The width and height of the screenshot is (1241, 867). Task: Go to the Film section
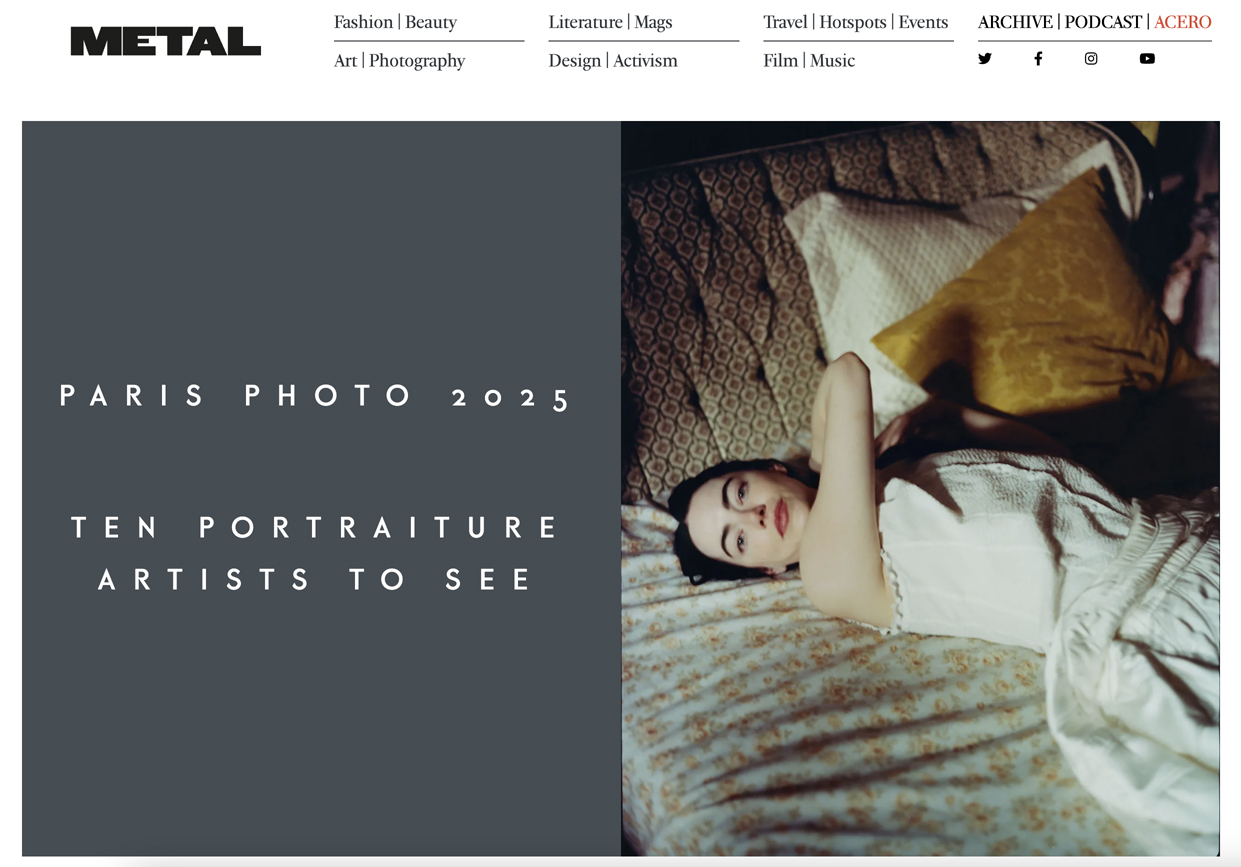[781, 60]
